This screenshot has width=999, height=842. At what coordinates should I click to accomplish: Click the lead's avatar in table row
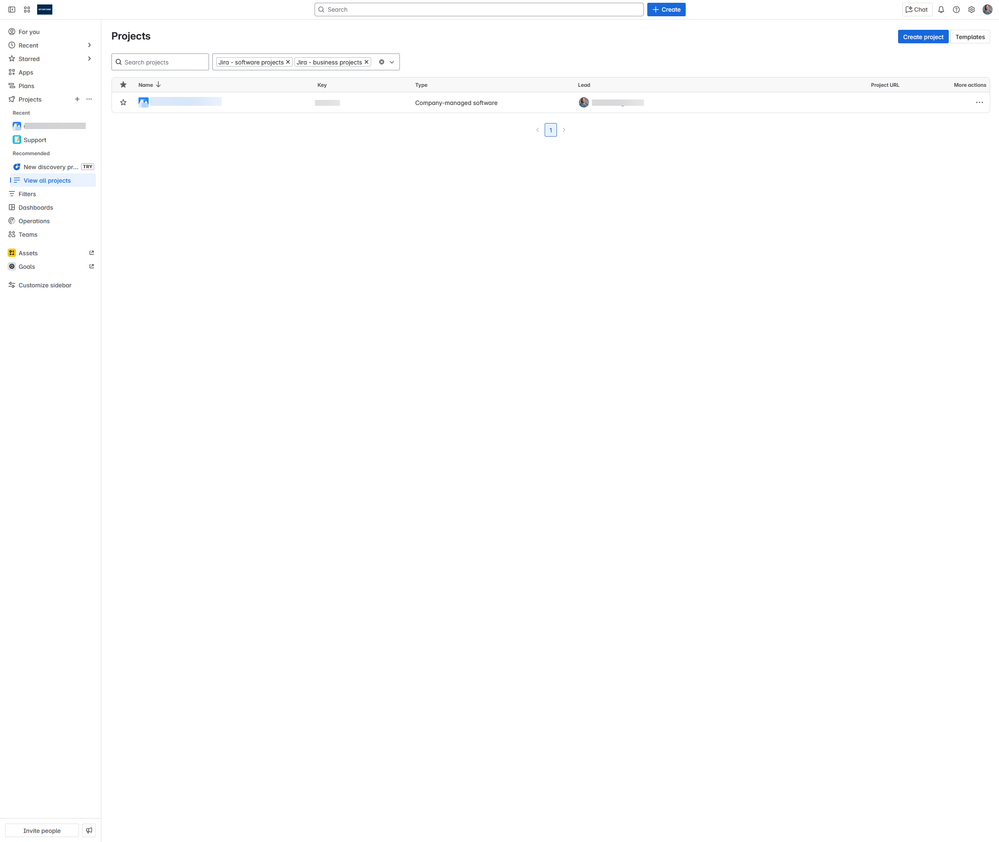(584, 103)
